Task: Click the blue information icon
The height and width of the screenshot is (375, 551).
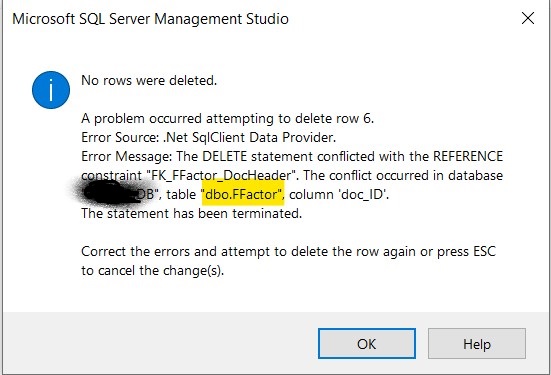Action: click(51, 90)
